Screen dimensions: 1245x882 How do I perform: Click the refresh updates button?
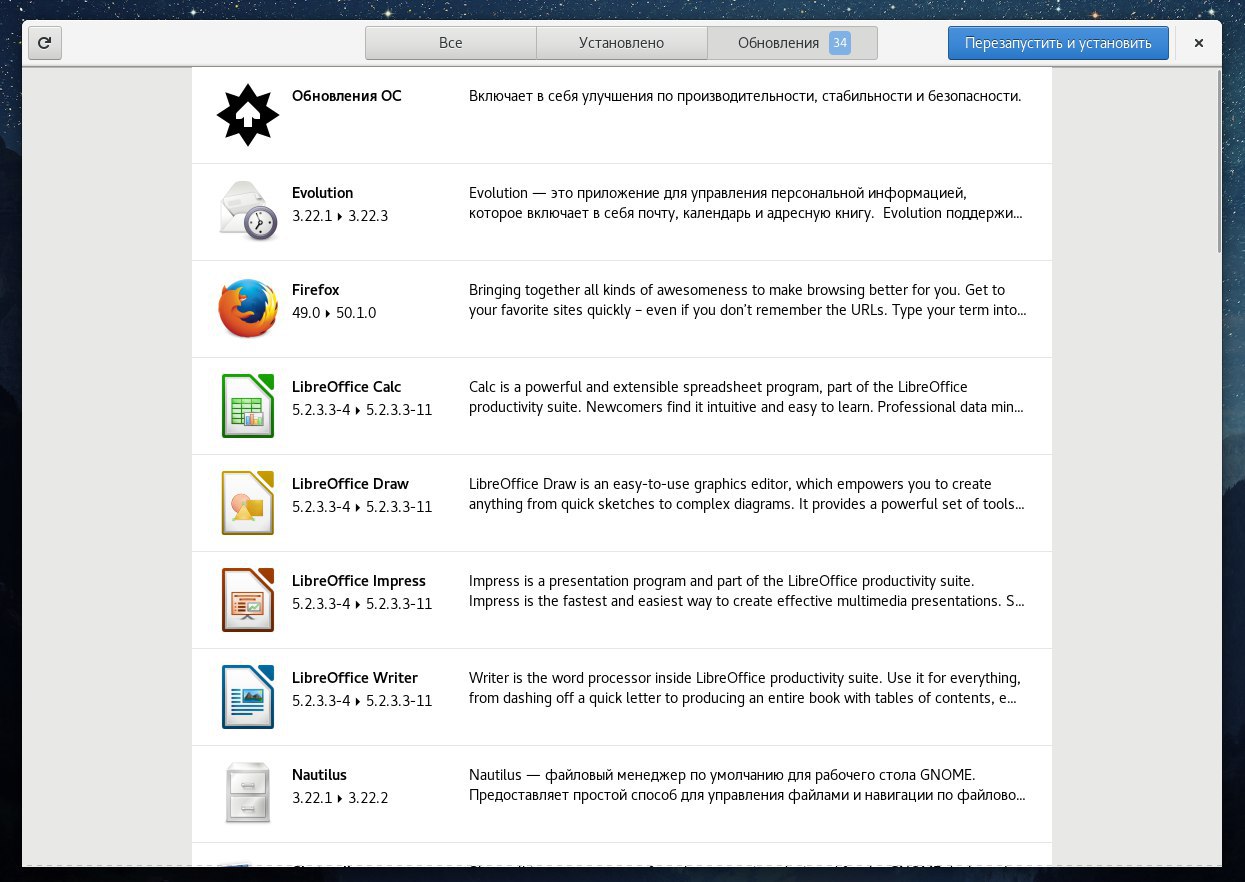45,43
